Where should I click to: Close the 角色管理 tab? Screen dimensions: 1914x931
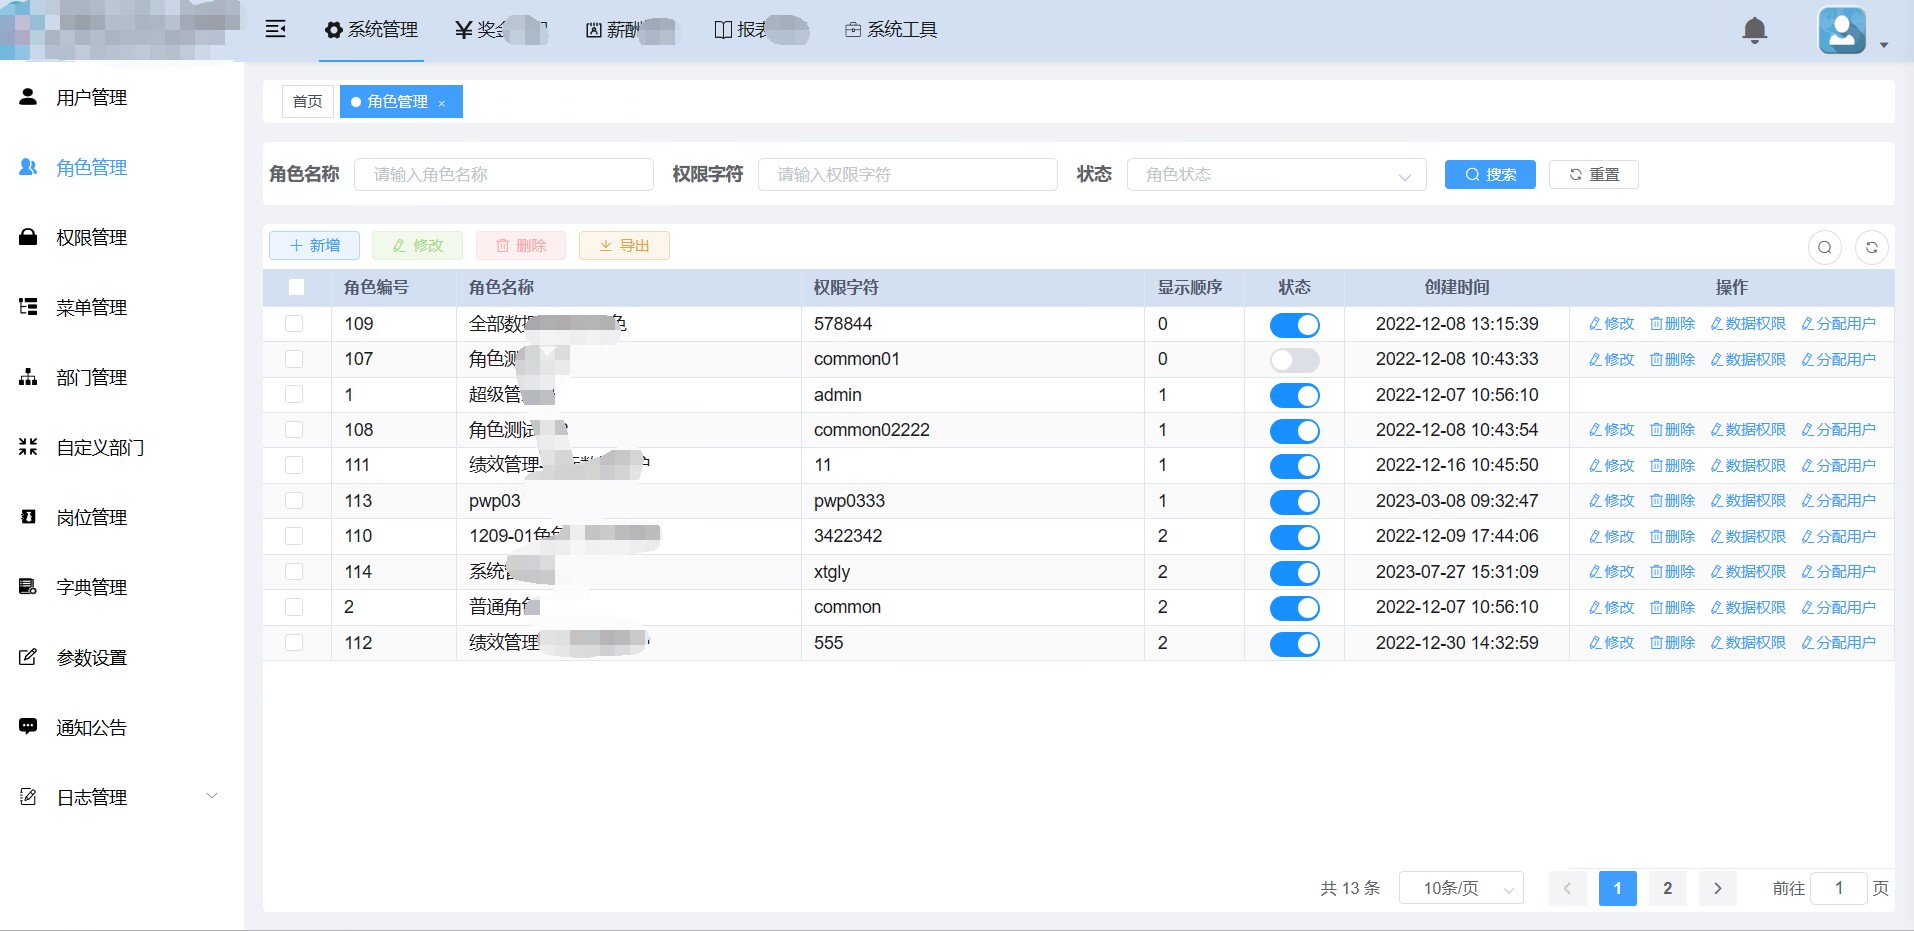coord(442,103)
